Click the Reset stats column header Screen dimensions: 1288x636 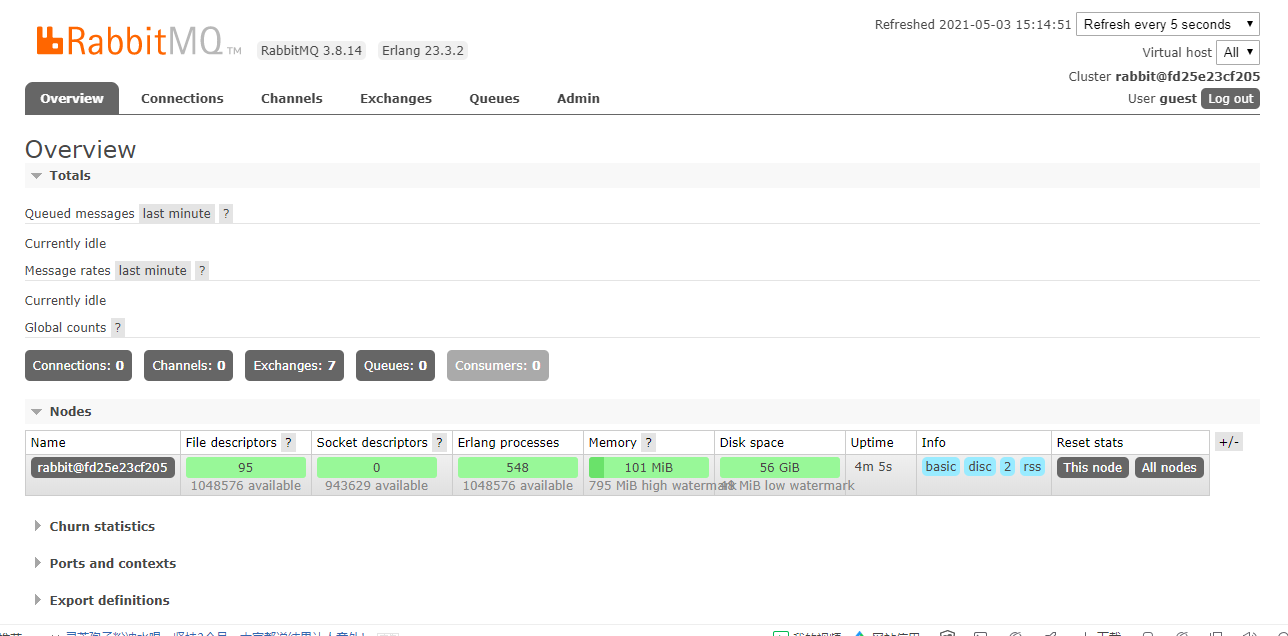(1090, 442)
